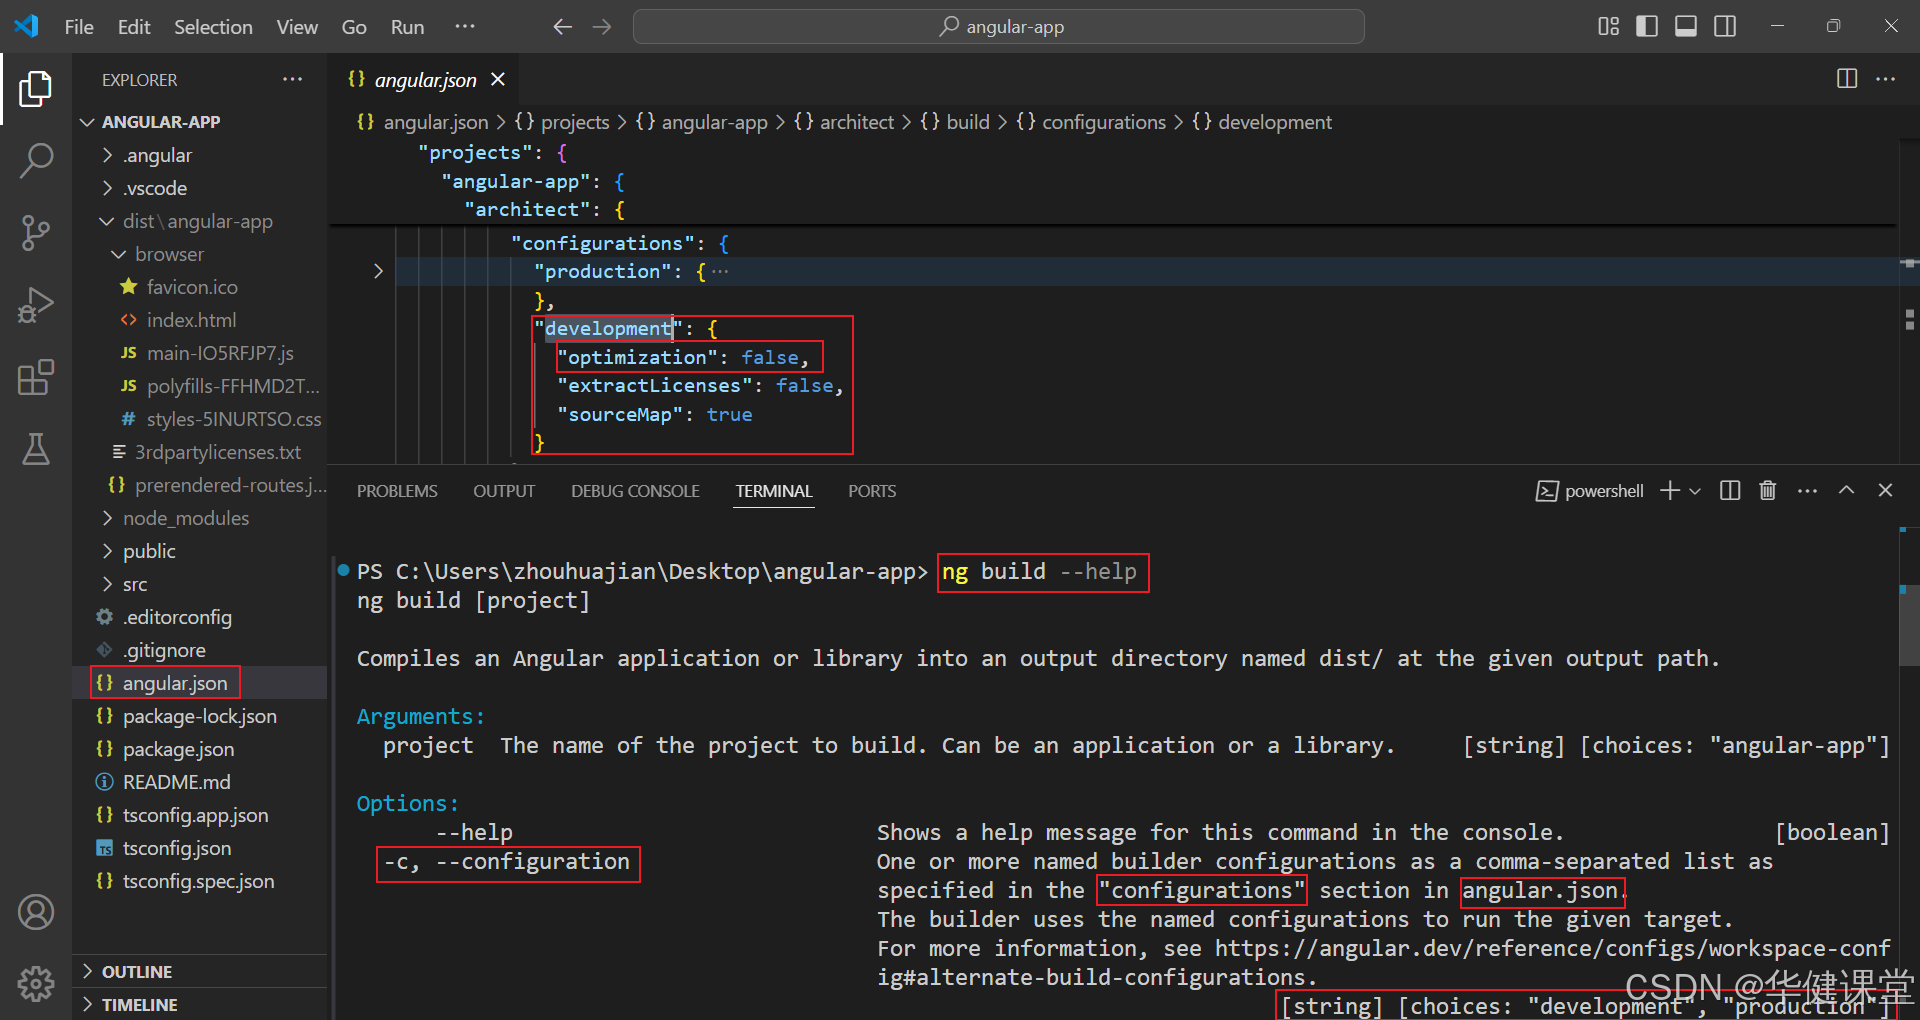Toggle bottom Panel visibility
The height and width of the screenshot is (1020, 1920).
coord(1686,27)
